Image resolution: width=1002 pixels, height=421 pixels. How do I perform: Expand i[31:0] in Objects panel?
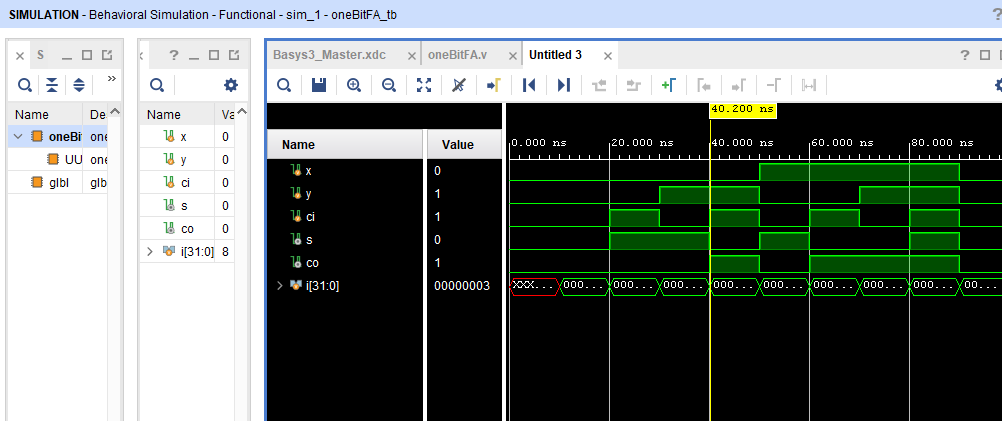150,251
